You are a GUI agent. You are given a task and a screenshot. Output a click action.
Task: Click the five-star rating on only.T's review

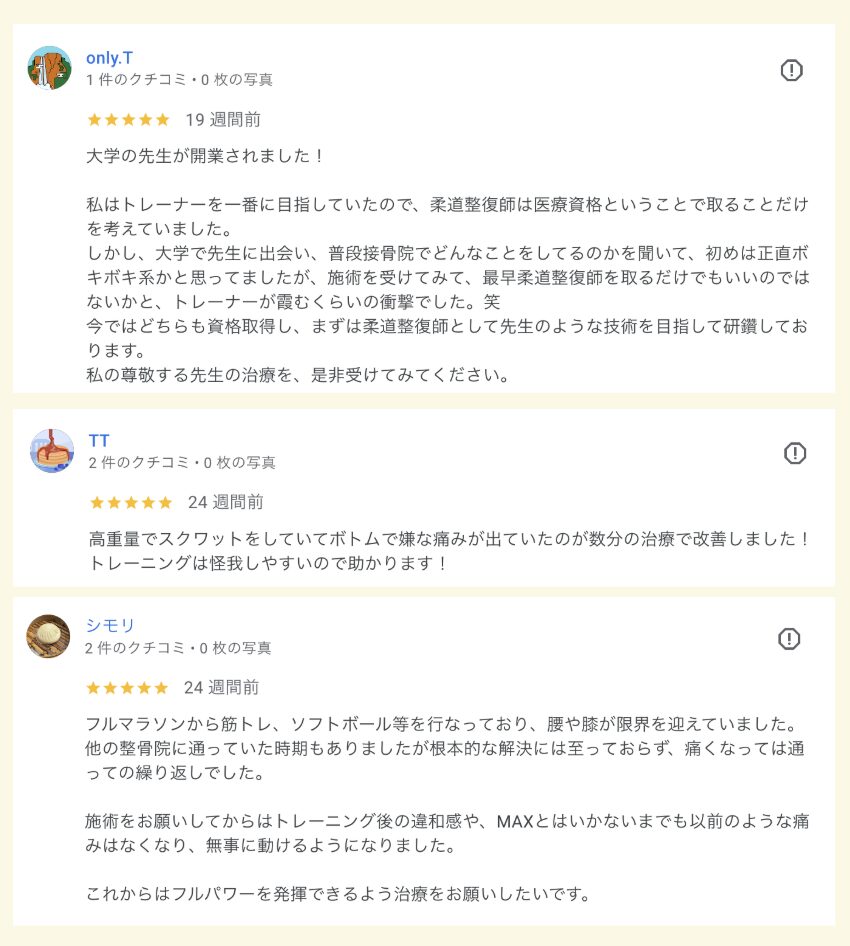tap(128, 120)
